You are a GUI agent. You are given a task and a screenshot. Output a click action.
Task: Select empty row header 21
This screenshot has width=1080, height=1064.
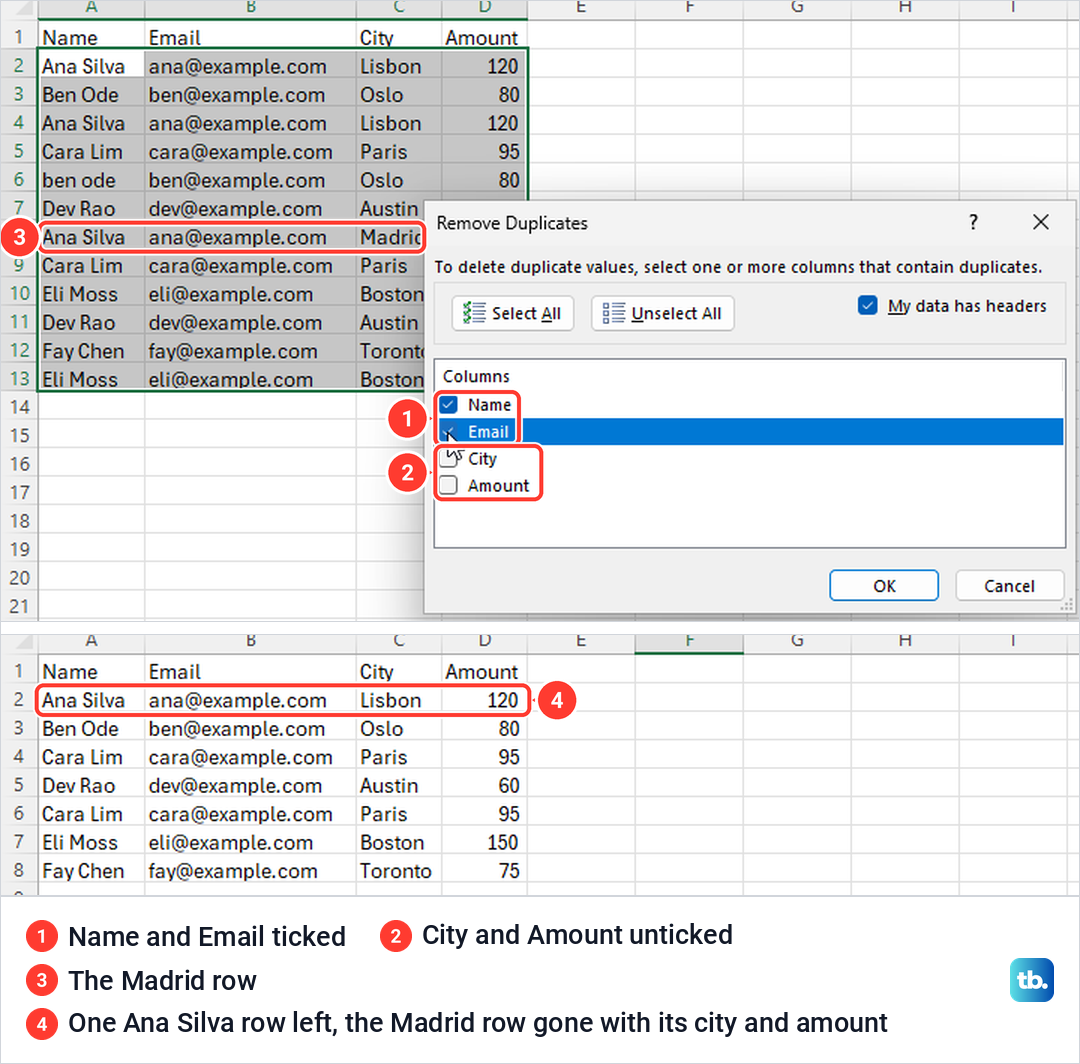click(x=19, y=606)
